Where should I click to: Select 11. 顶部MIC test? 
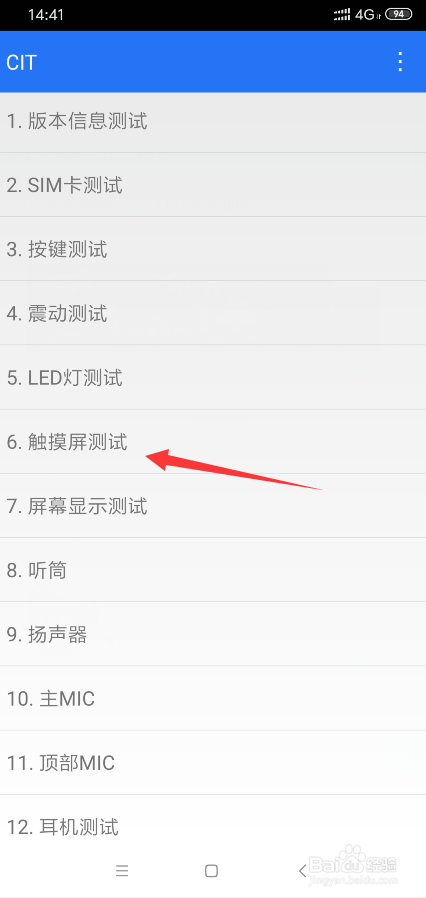click(213, 762)
